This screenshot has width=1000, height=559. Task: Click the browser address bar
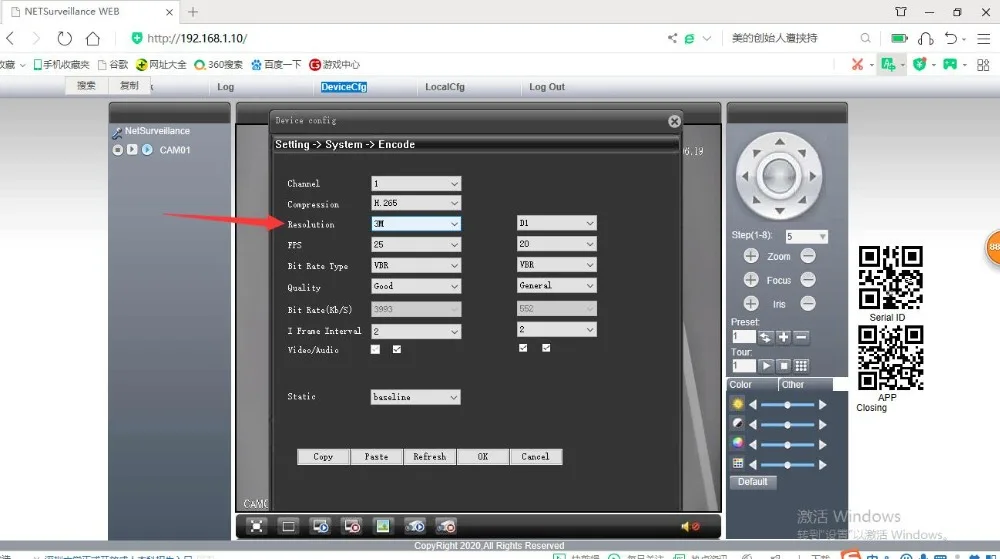pyautogui.click(x=395, y=38)
